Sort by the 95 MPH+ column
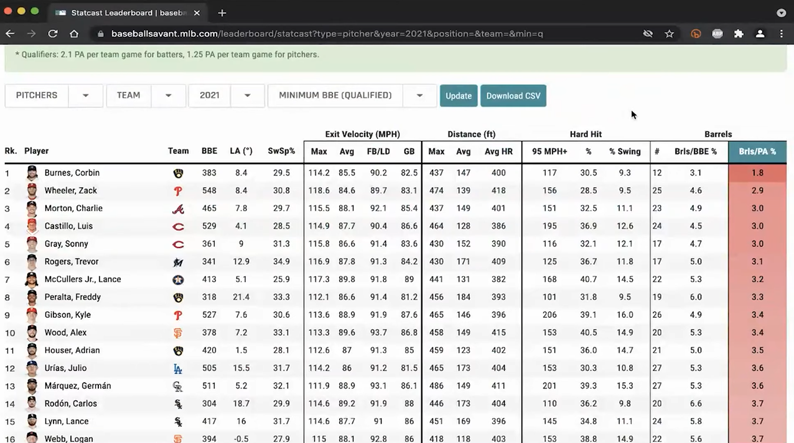This screenshot has width=794, height=443. (549, 151)
